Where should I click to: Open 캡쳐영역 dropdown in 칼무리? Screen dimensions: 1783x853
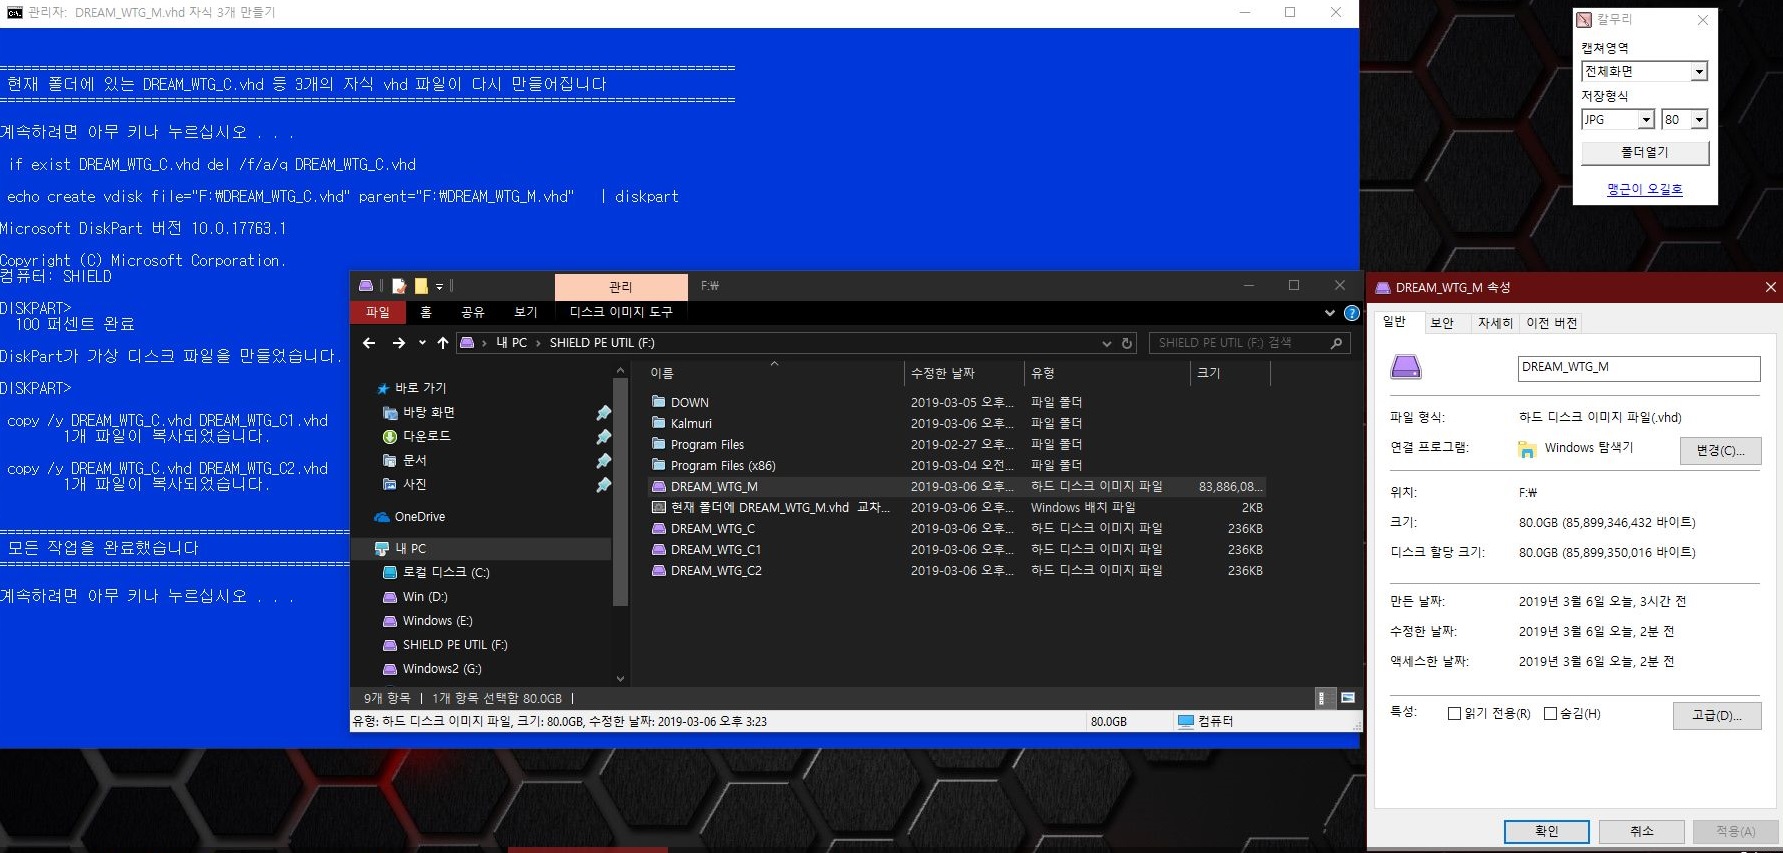1699,72
